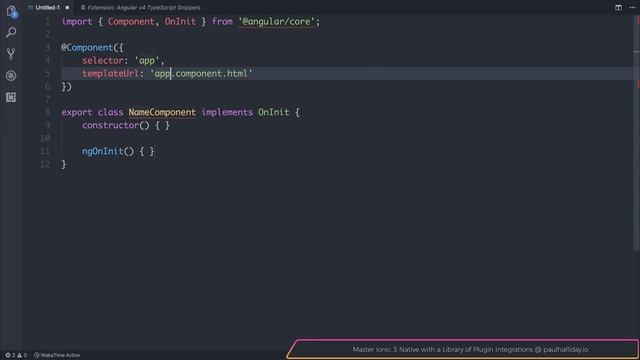This screenshot has height=360, width=640.
Task: Click the 'export' keyword
Action: click(77, 112)
